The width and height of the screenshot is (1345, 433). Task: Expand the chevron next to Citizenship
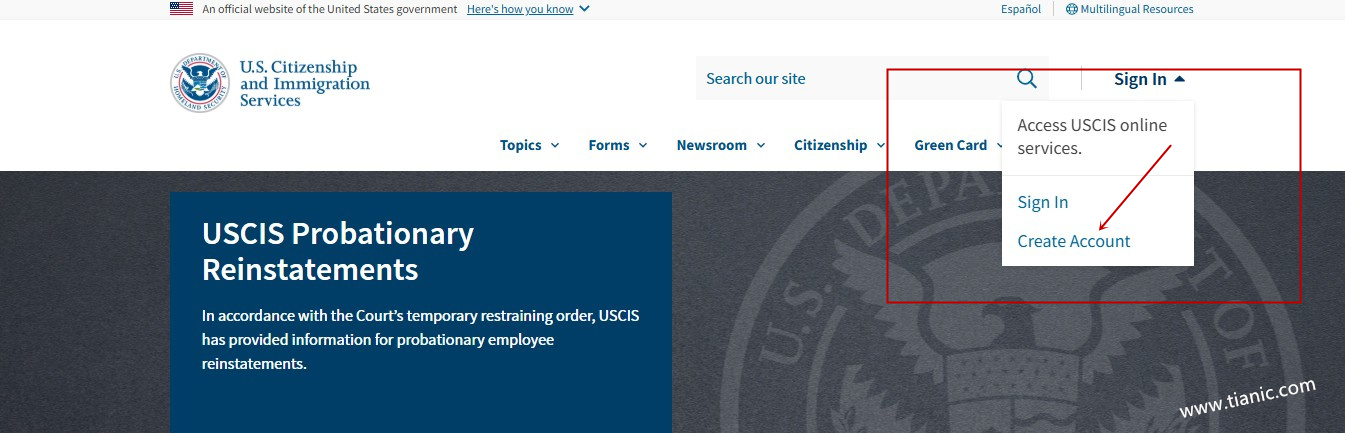pos(881,145)
